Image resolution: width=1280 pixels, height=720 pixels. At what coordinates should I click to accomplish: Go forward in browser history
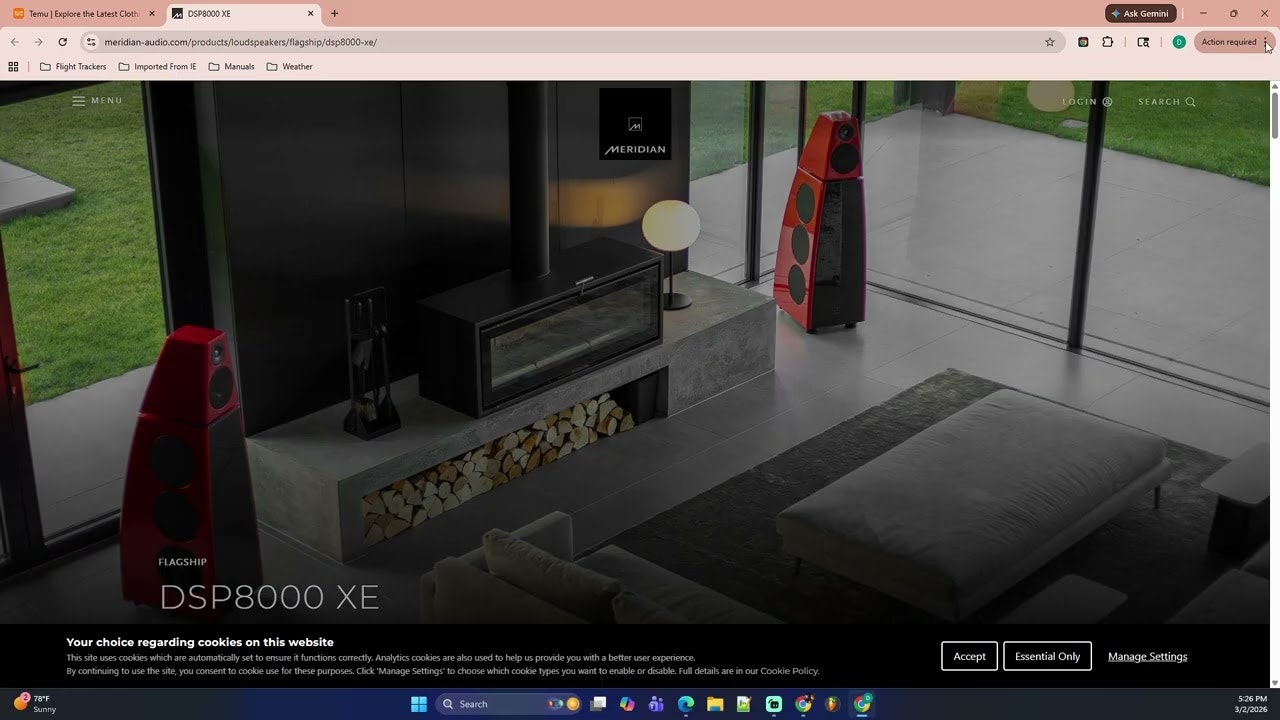click(x=38, y=42)
